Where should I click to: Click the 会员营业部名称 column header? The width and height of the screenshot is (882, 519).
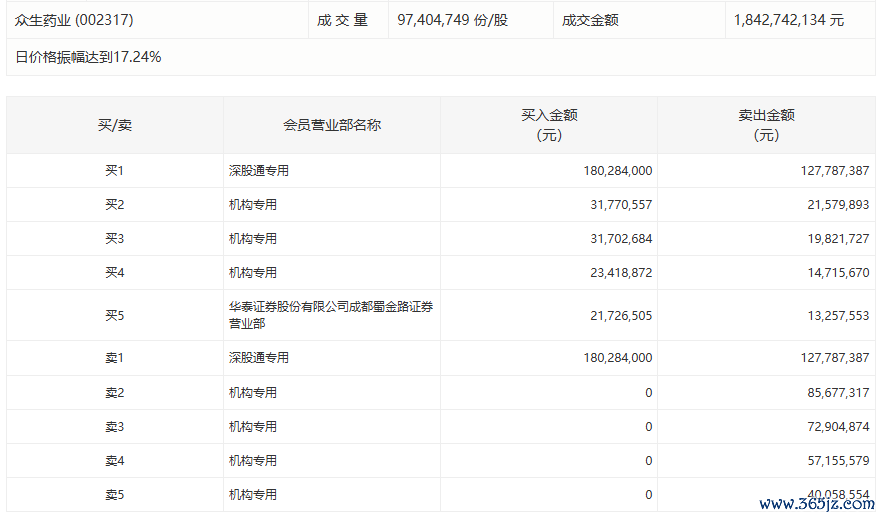pyautogui.click(x=332, y=125)
